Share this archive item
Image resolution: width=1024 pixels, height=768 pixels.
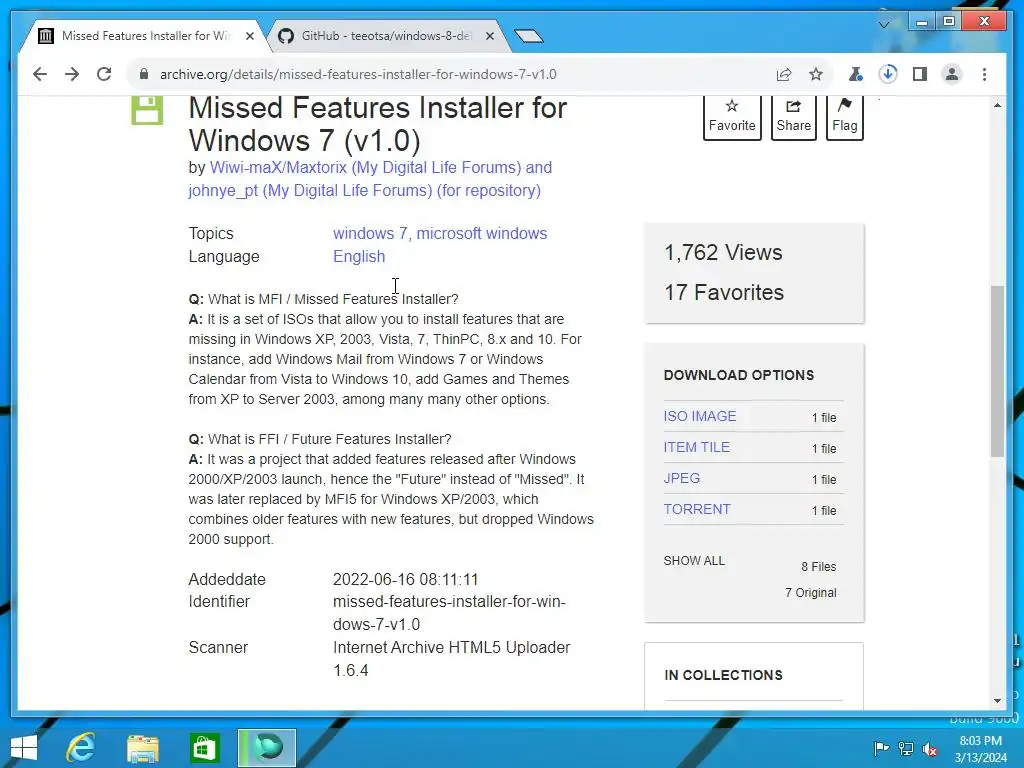point(793,117)
